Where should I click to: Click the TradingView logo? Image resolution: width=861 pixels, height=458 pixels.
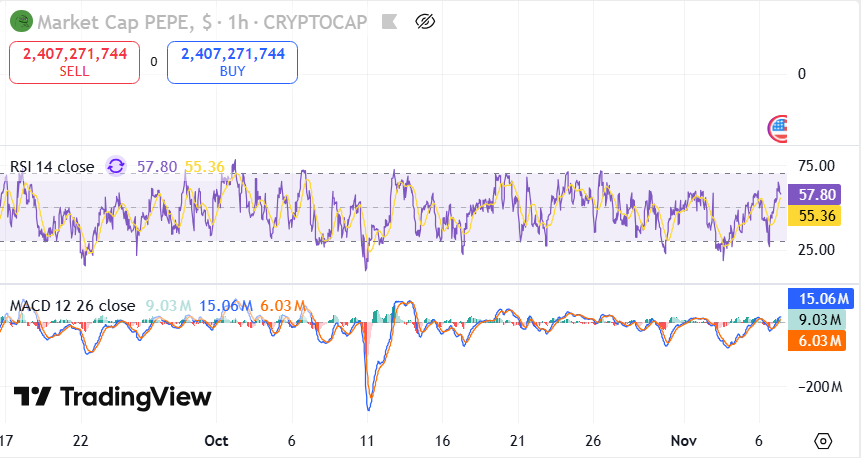(x=112, y=397)
